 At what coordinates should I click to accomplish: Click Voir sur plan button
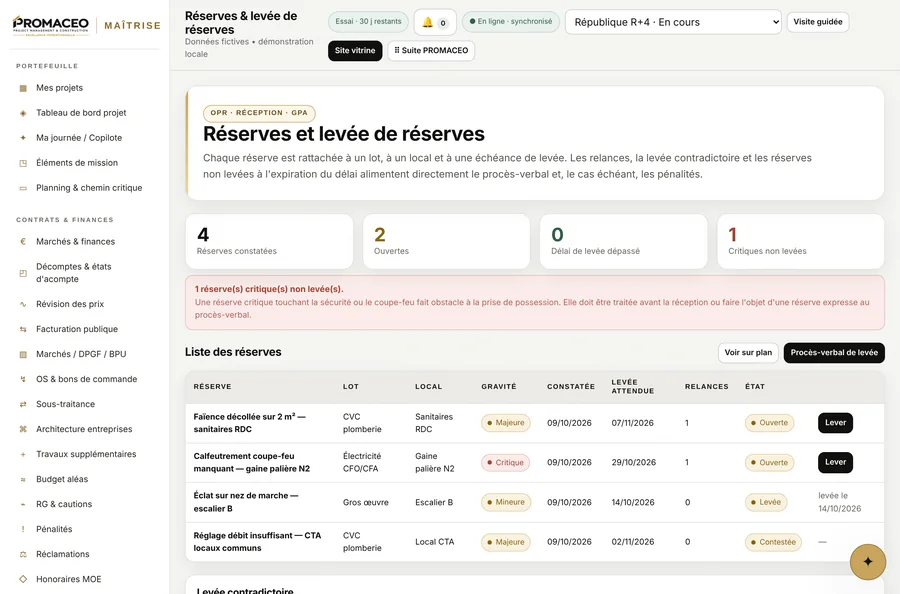point(748,352)
